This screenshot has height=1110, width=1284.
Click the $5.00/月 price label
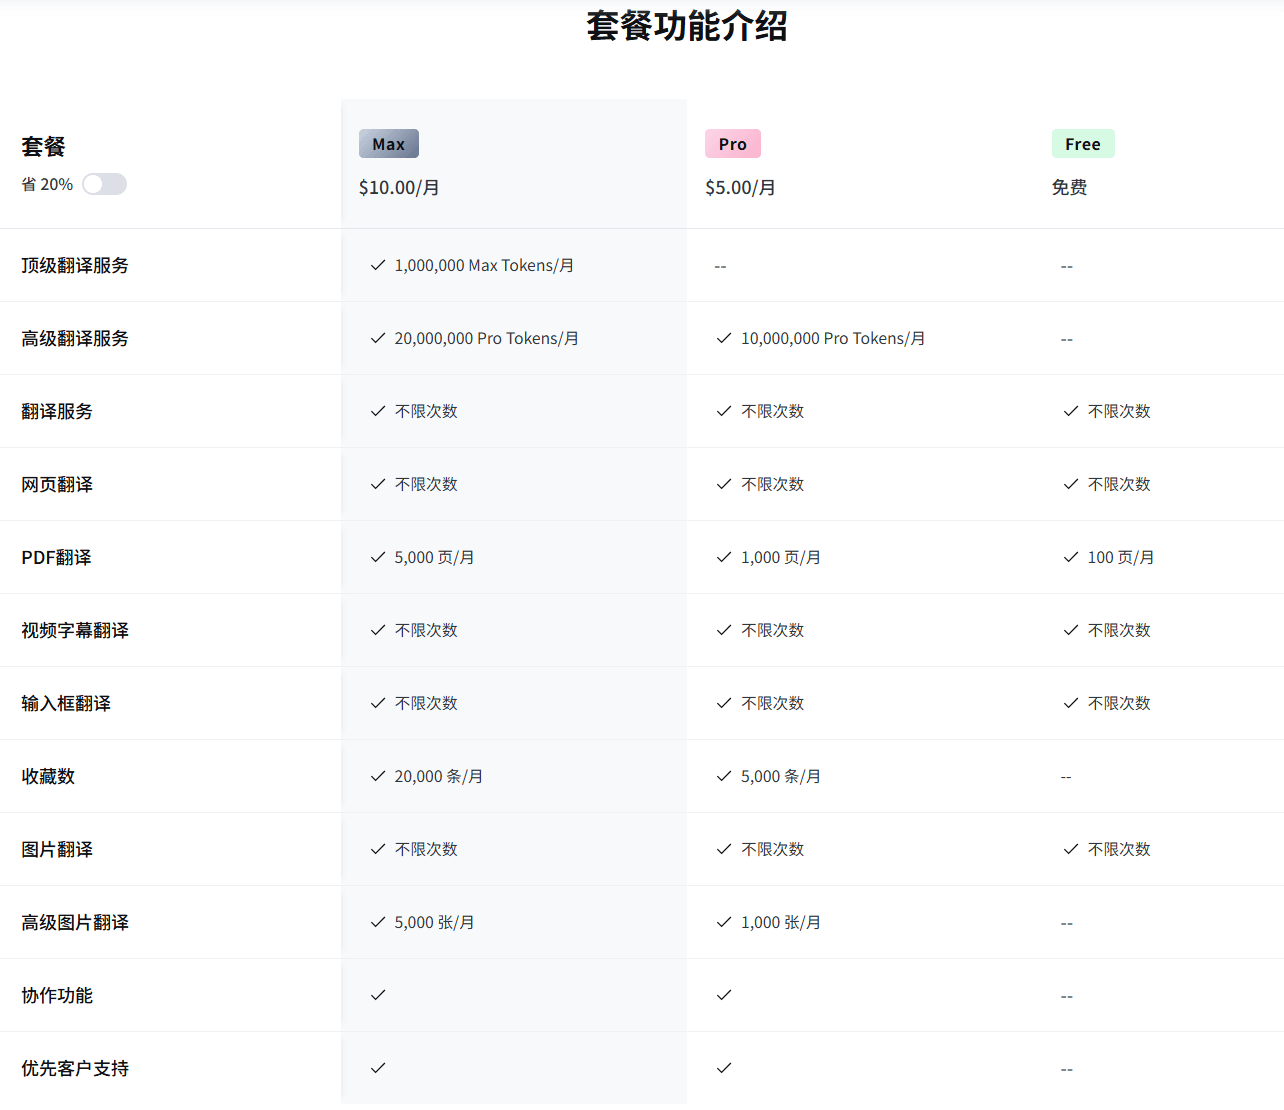click(x=740, y=187)
